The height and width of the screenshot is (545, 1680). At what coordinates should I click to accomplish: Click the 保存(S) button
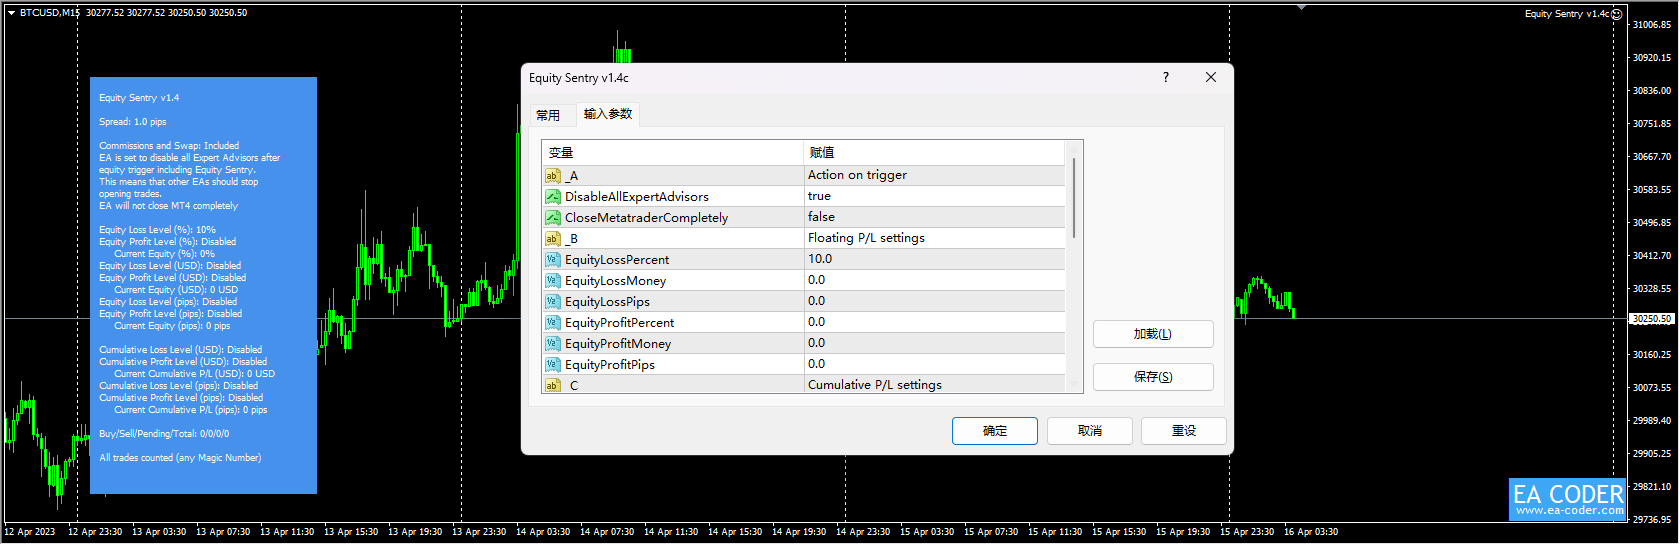coord(1153,377)
